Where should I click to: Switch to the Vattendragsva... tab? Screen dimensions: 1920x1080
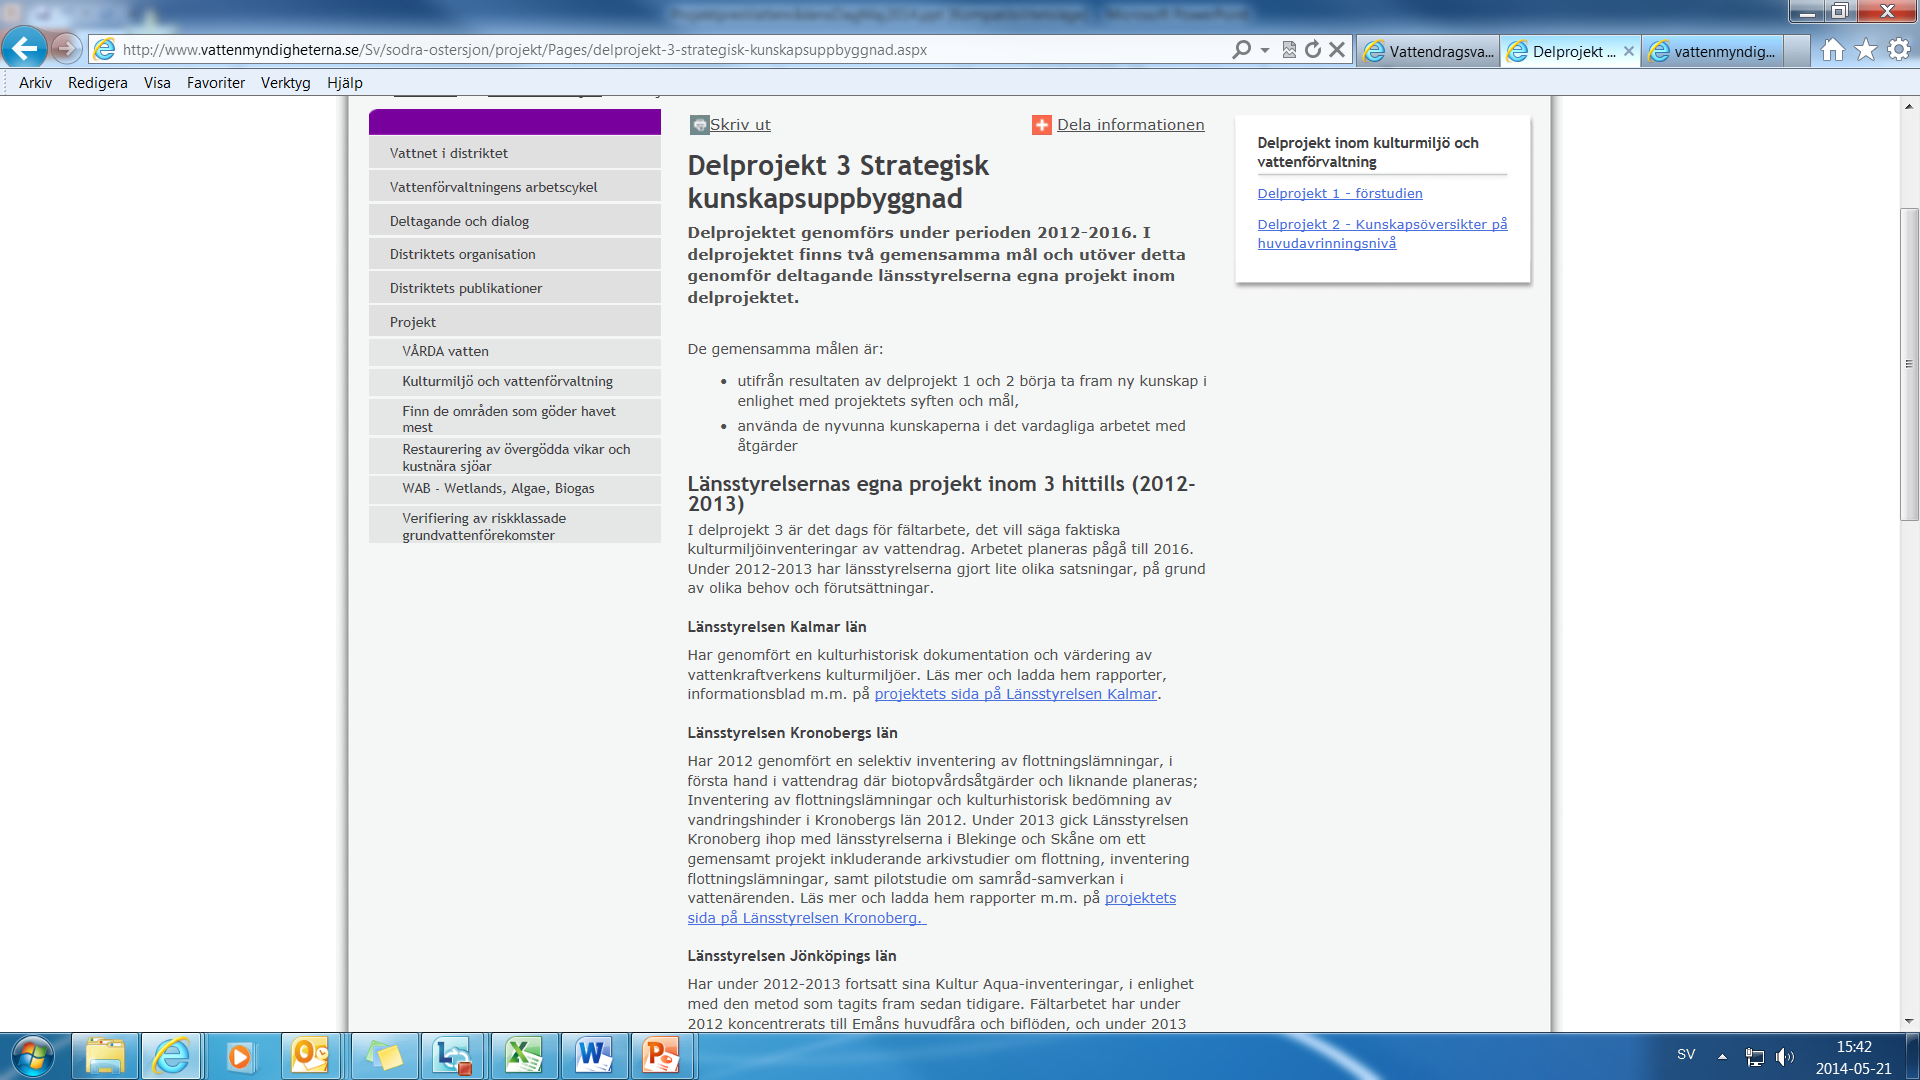click(1428, 51)
